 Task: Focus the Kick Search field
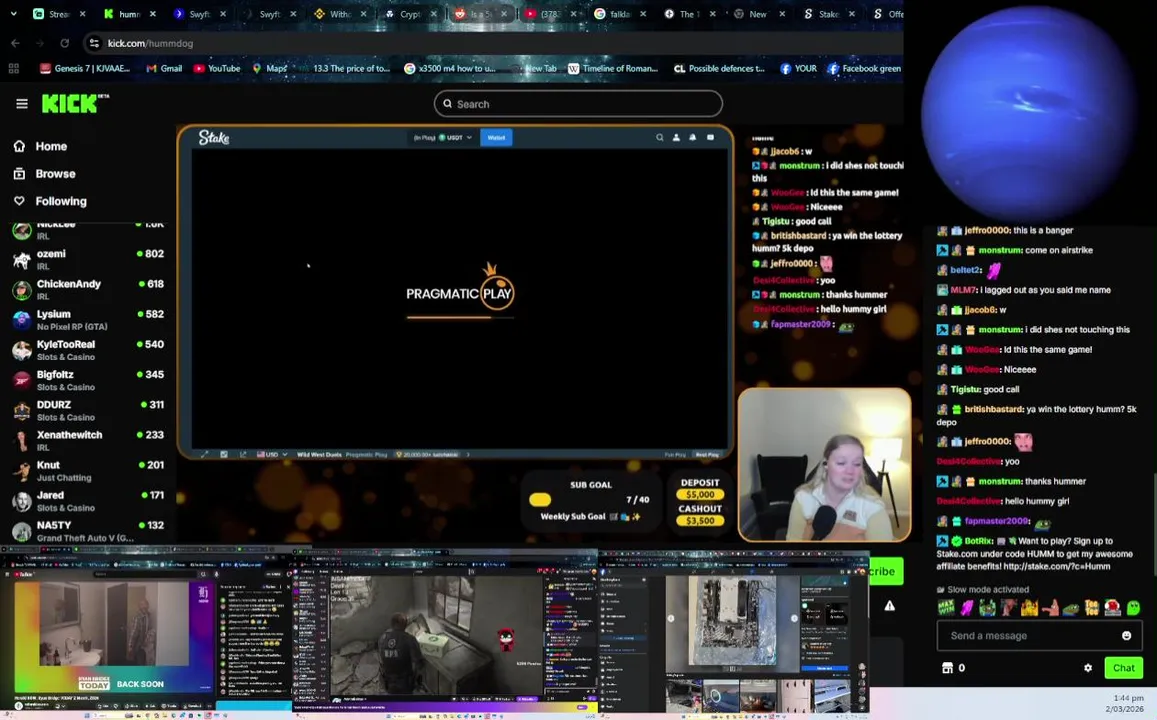click(x=578, y=104)
